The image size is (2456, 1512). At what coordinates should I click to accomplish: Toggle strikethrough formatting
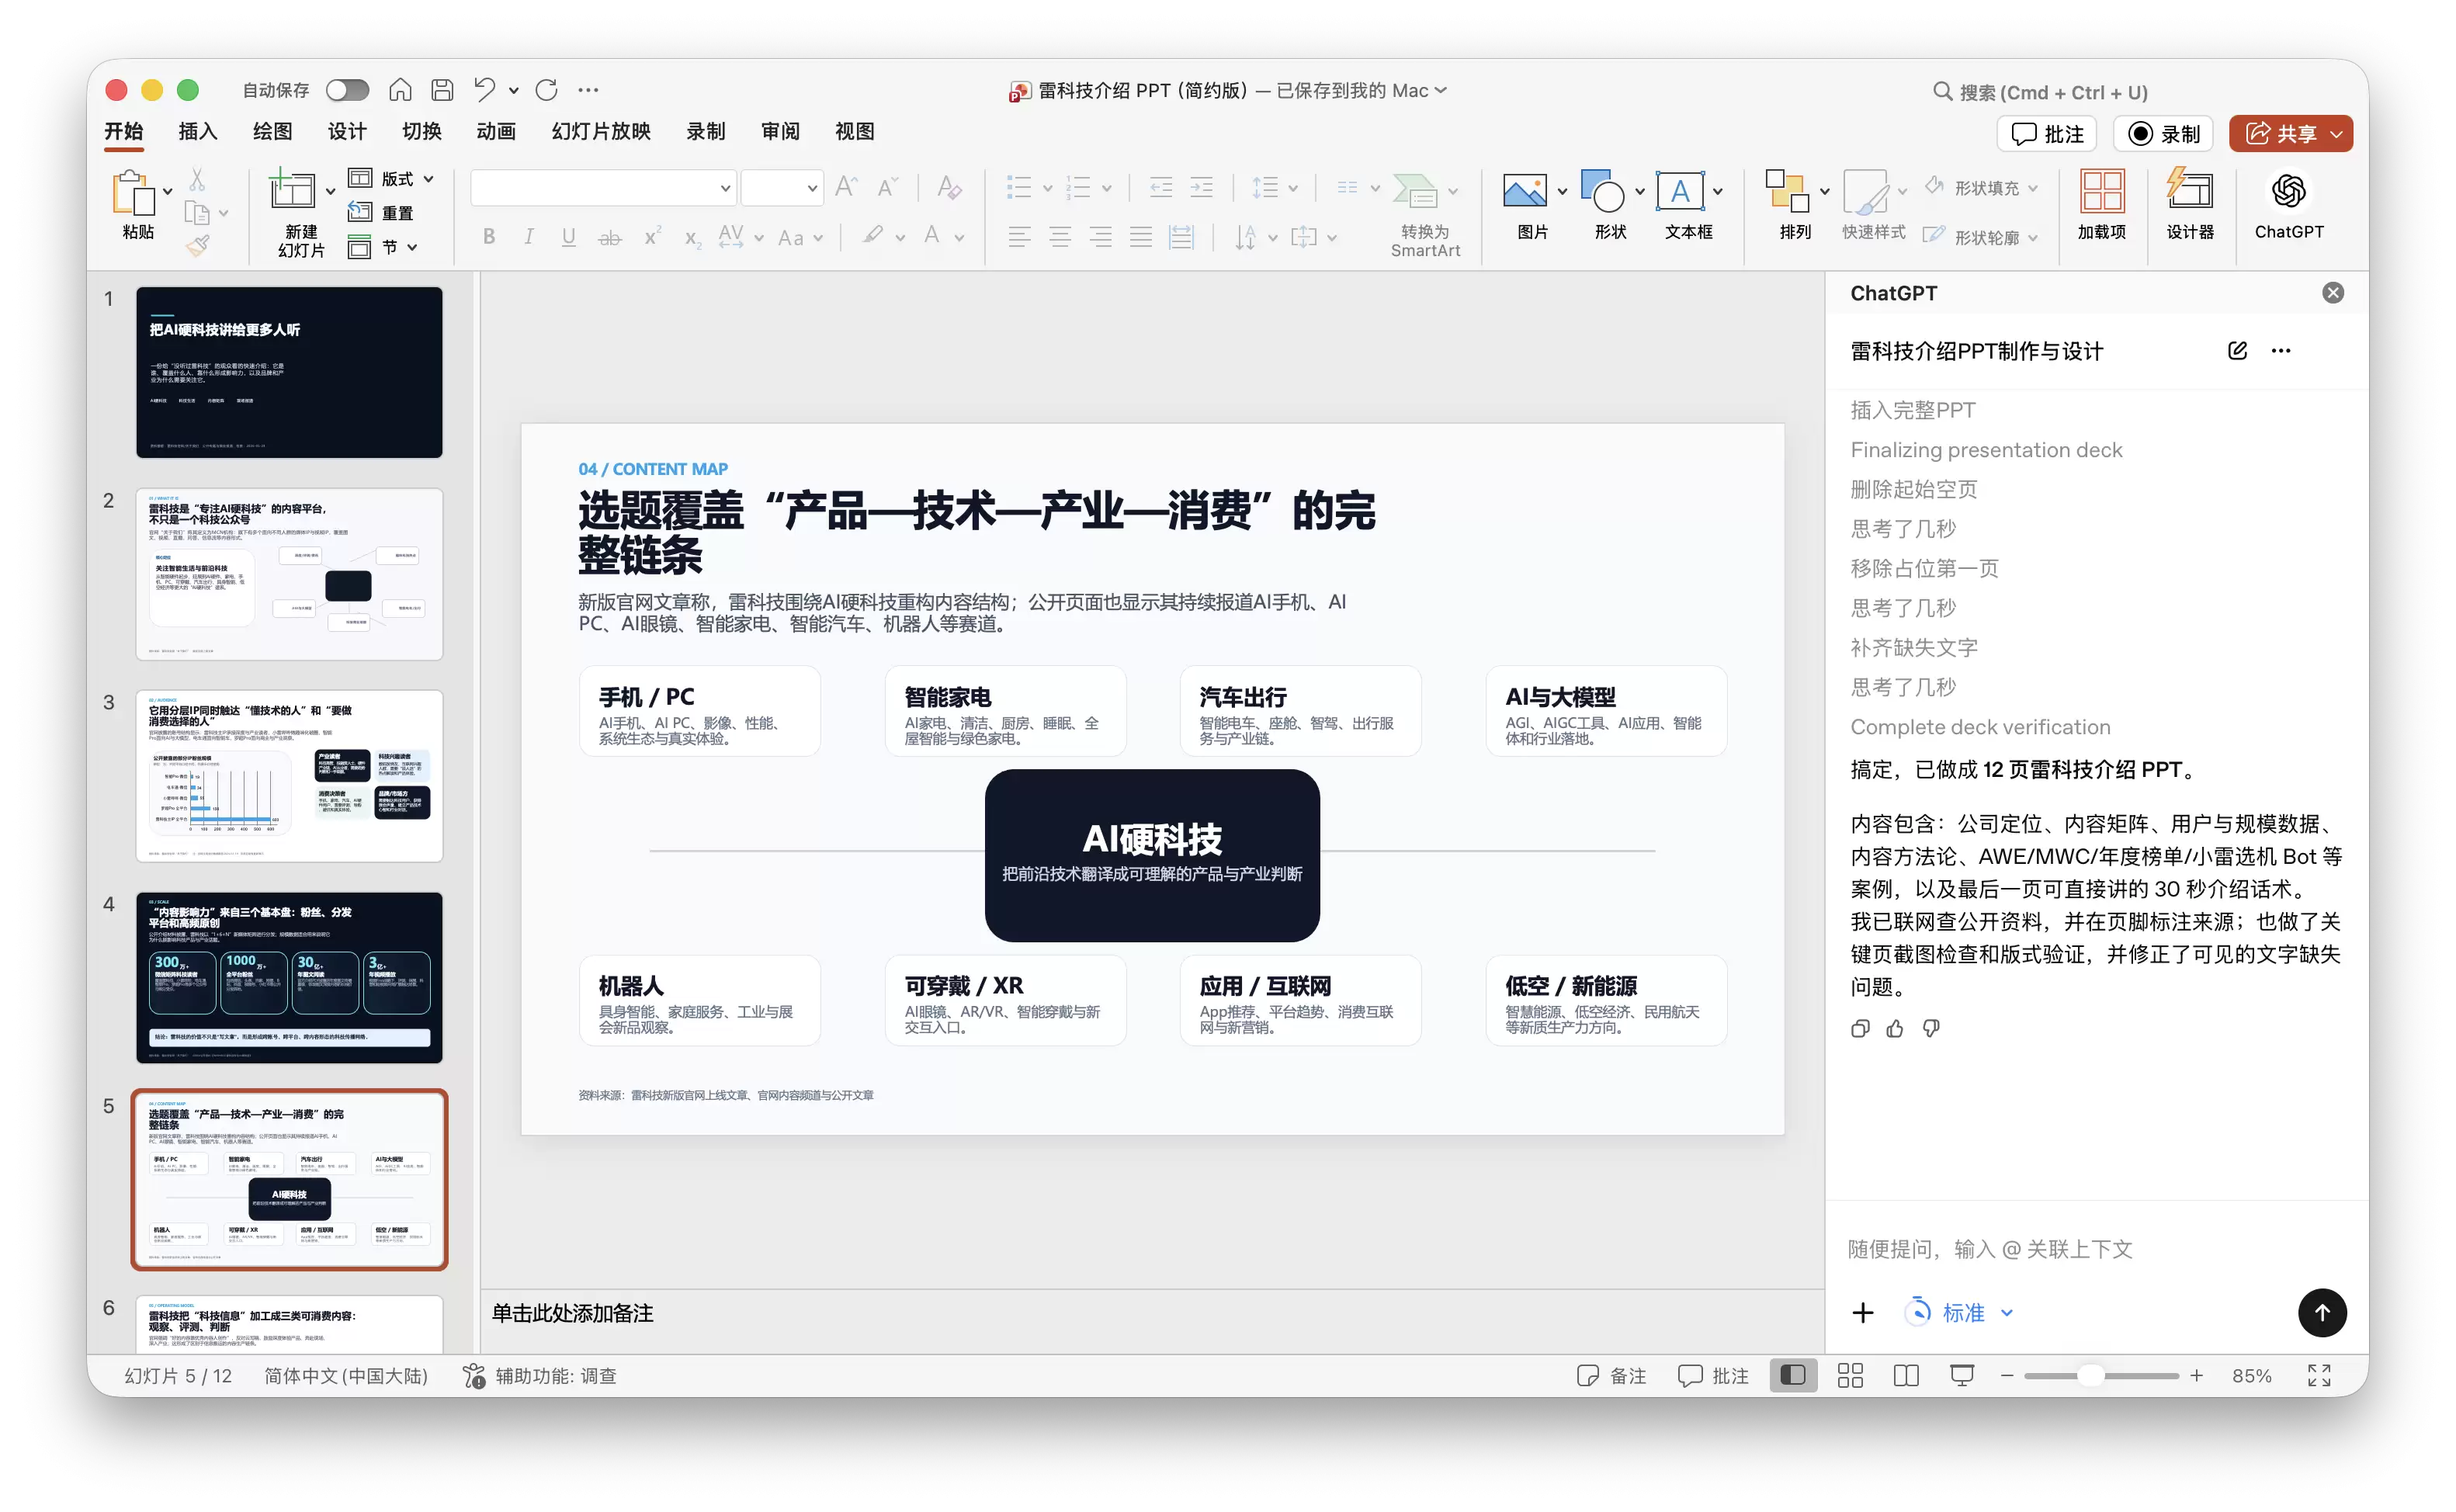(x=609, y=237)
